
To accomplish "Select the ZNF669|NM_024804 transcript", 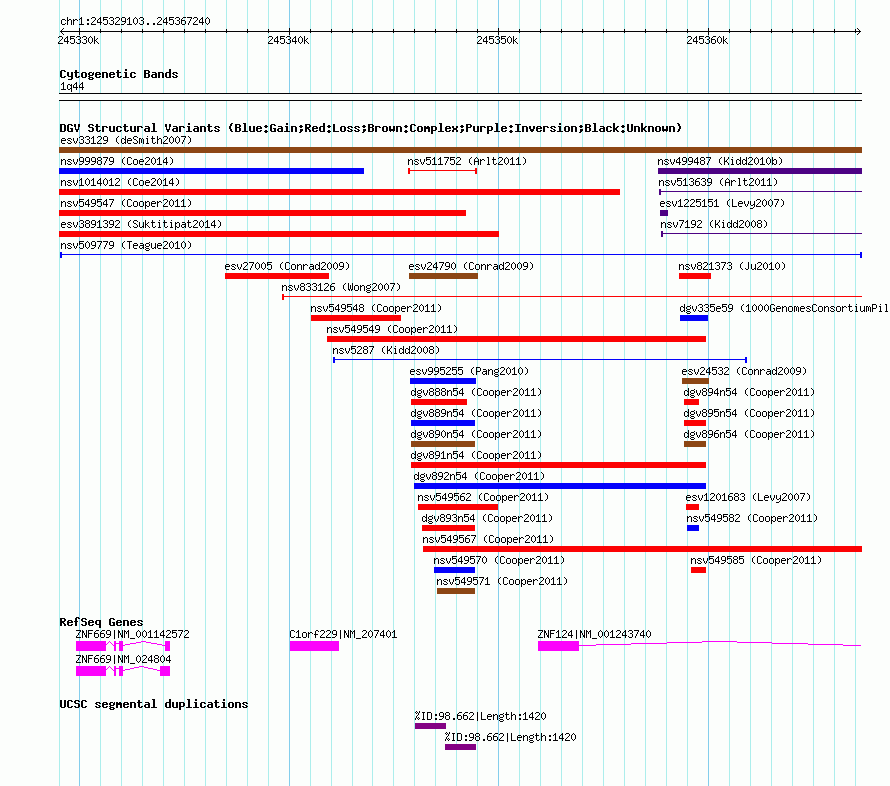I will coord(123,671).
